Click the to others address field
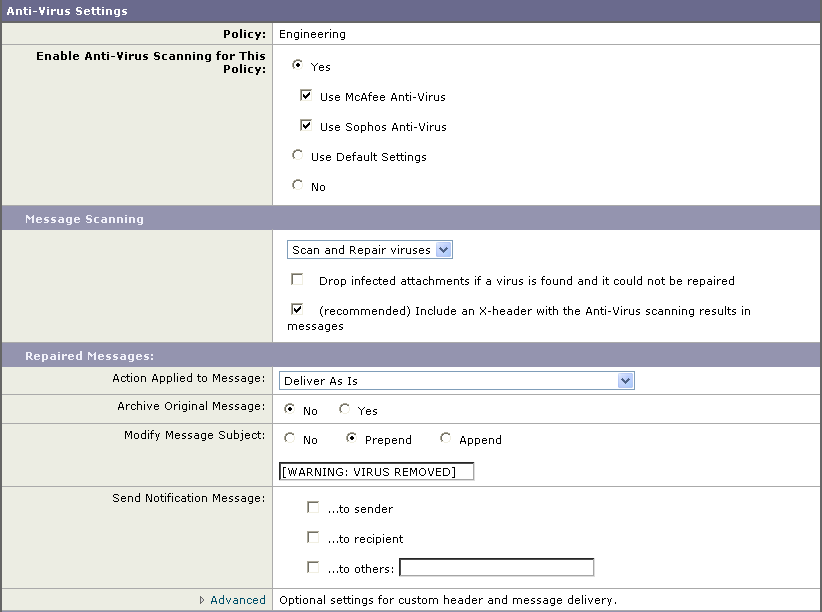This screenshot has height=612, width=822. pos(496,567)
